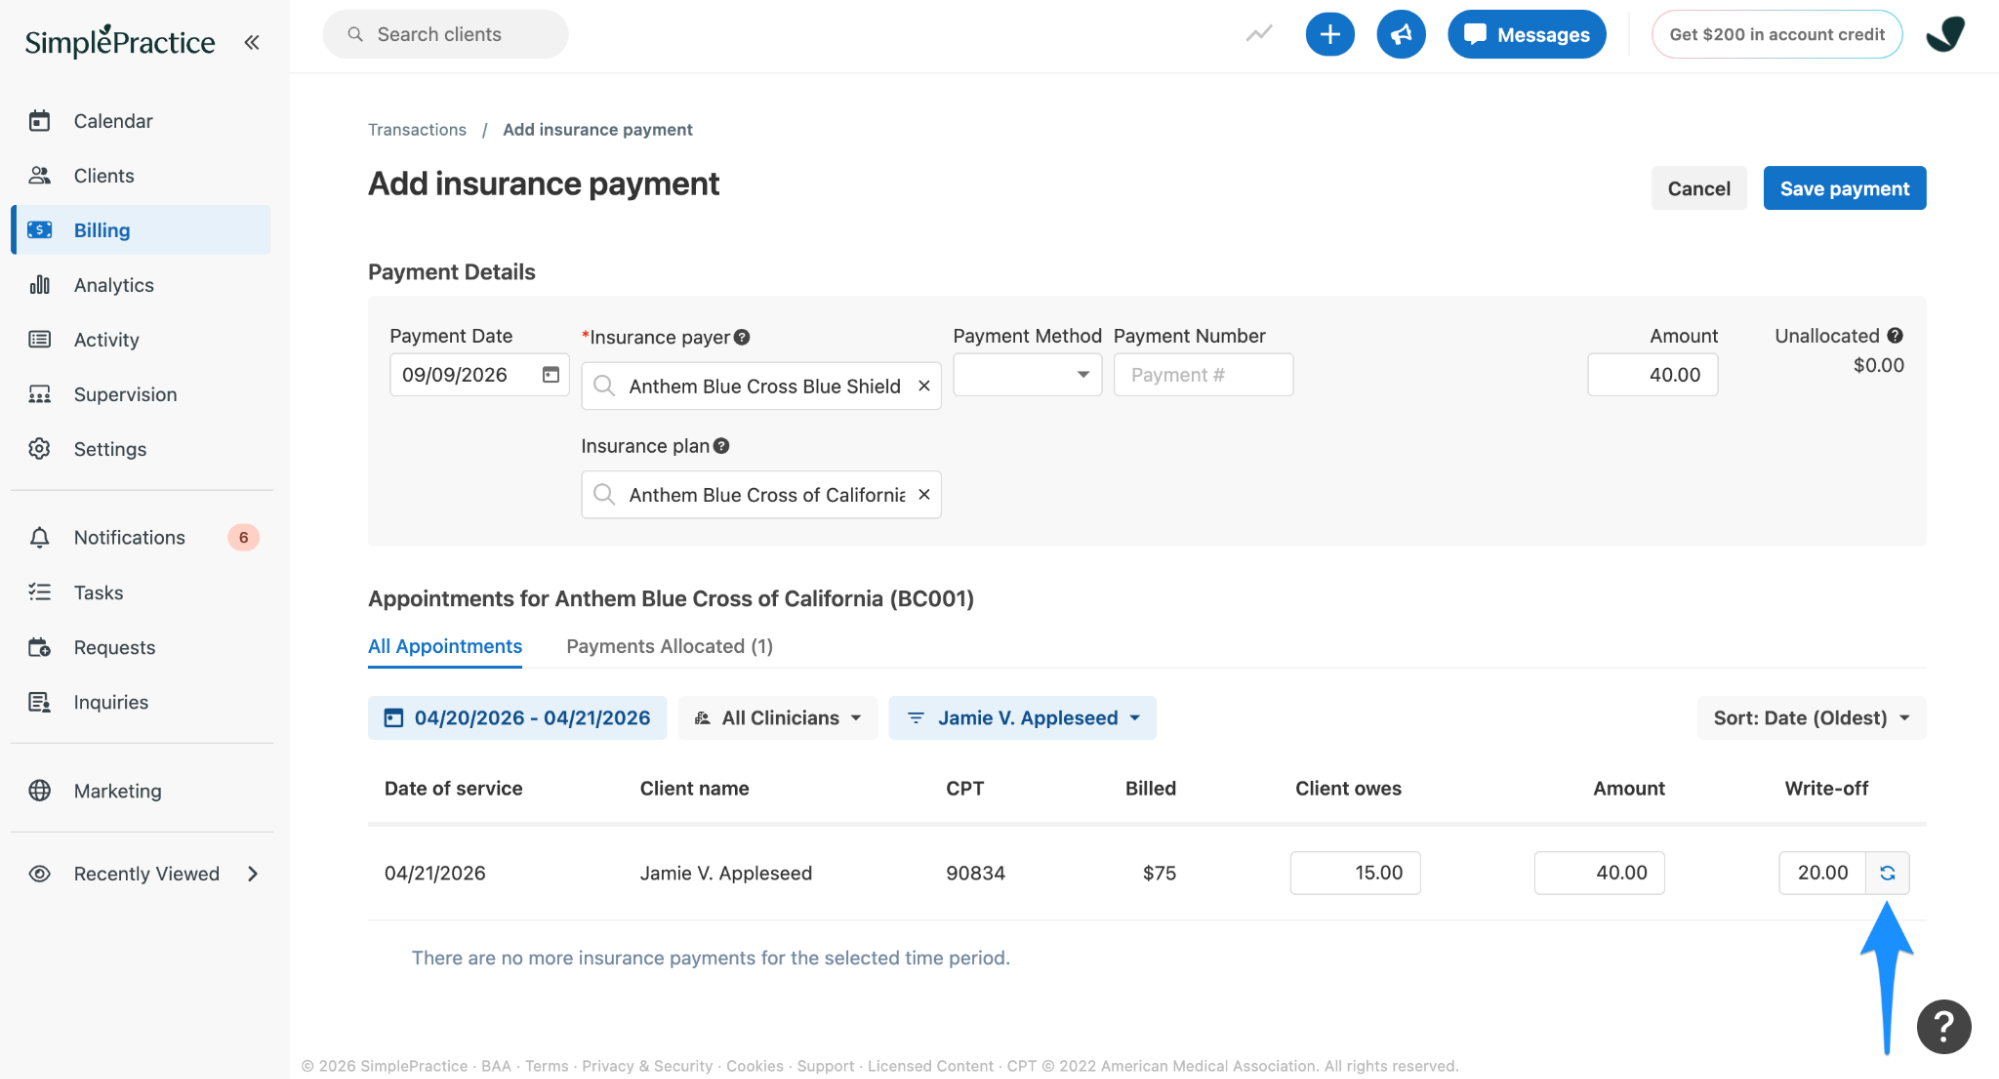Open the megaphone announcements icon

pyautogui.click(x=1401, y=34)
